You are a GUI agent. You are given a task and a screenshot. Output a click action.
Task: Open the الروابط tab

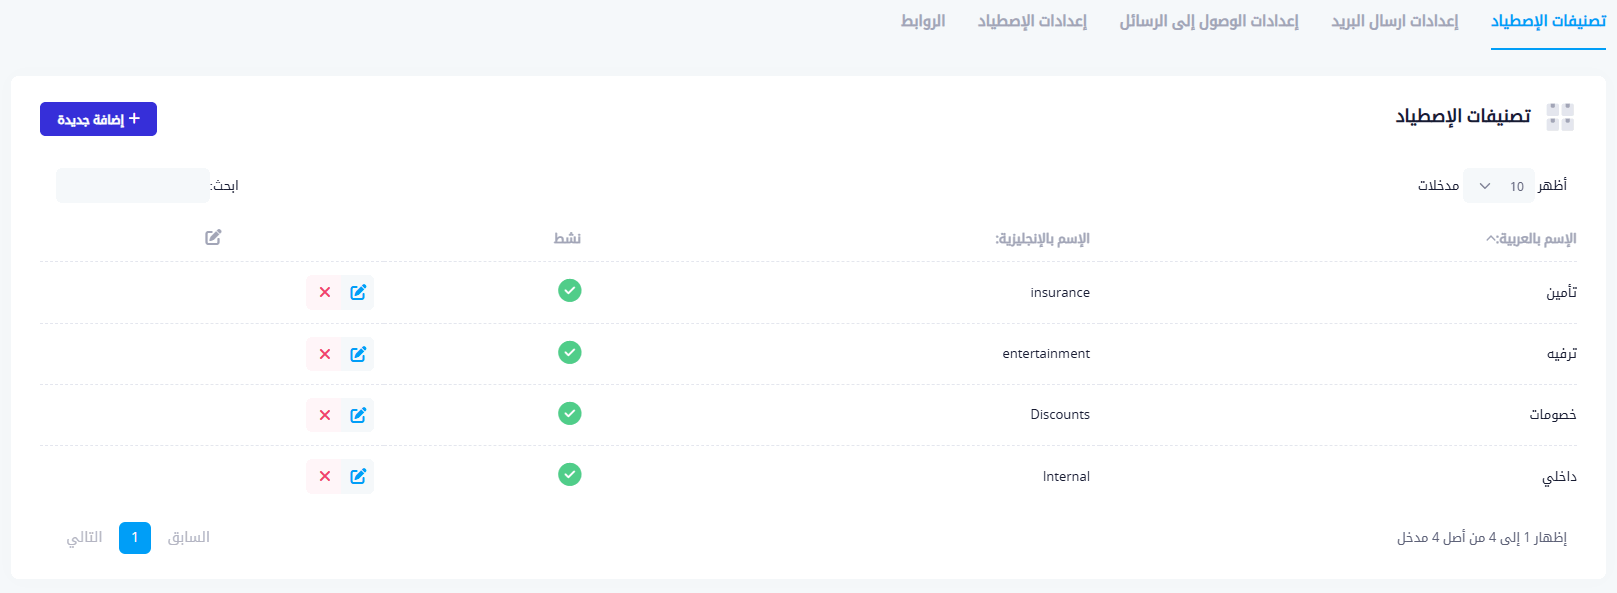pyautogui.click(x=923, y=21)
